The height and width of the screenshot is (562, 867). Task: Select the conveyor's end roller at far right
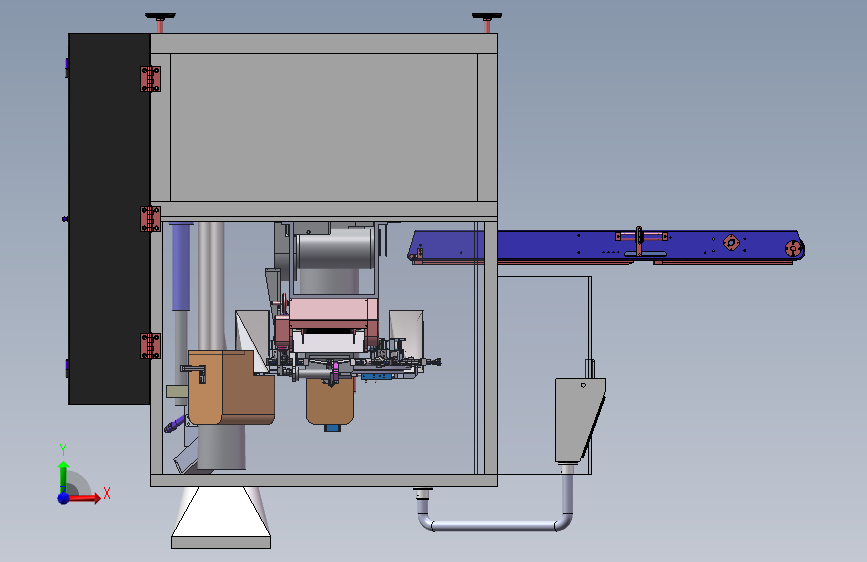coord(793,249)
